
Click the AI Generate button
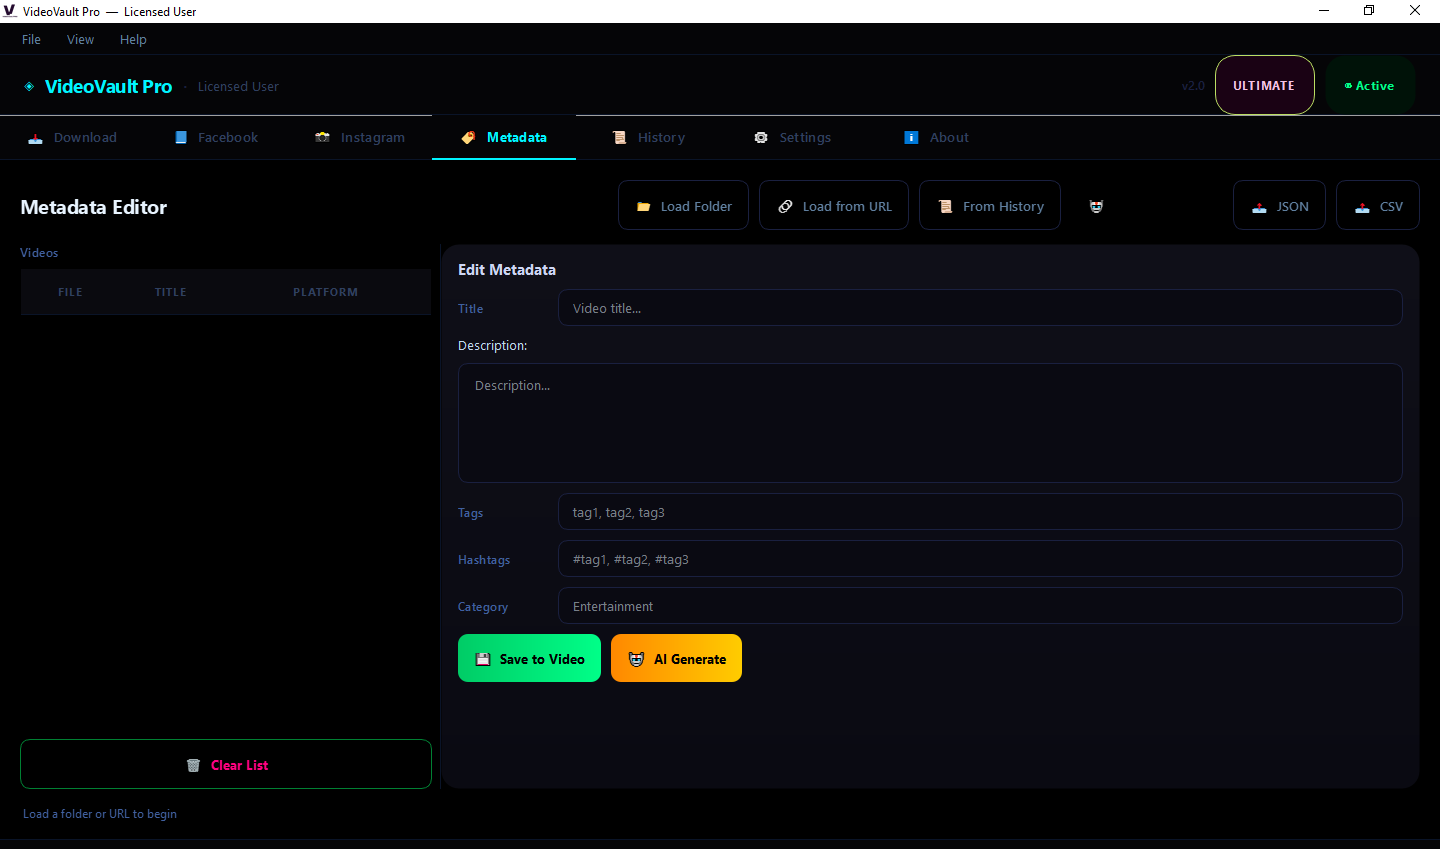click(x=676, y=658)
